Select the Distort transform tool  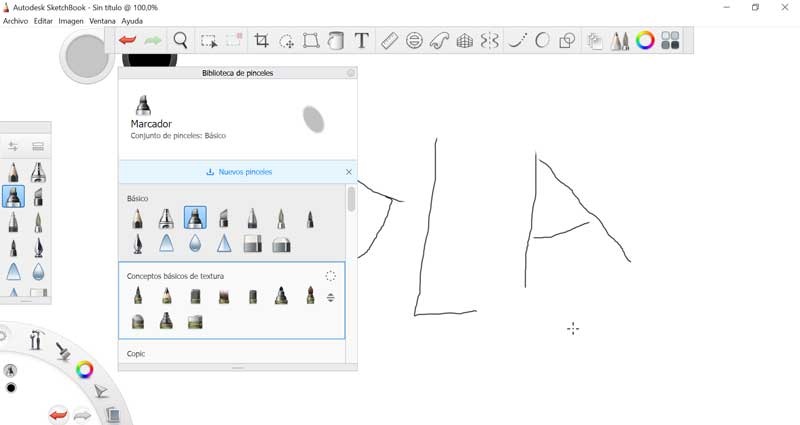click(x=311, y=40)
